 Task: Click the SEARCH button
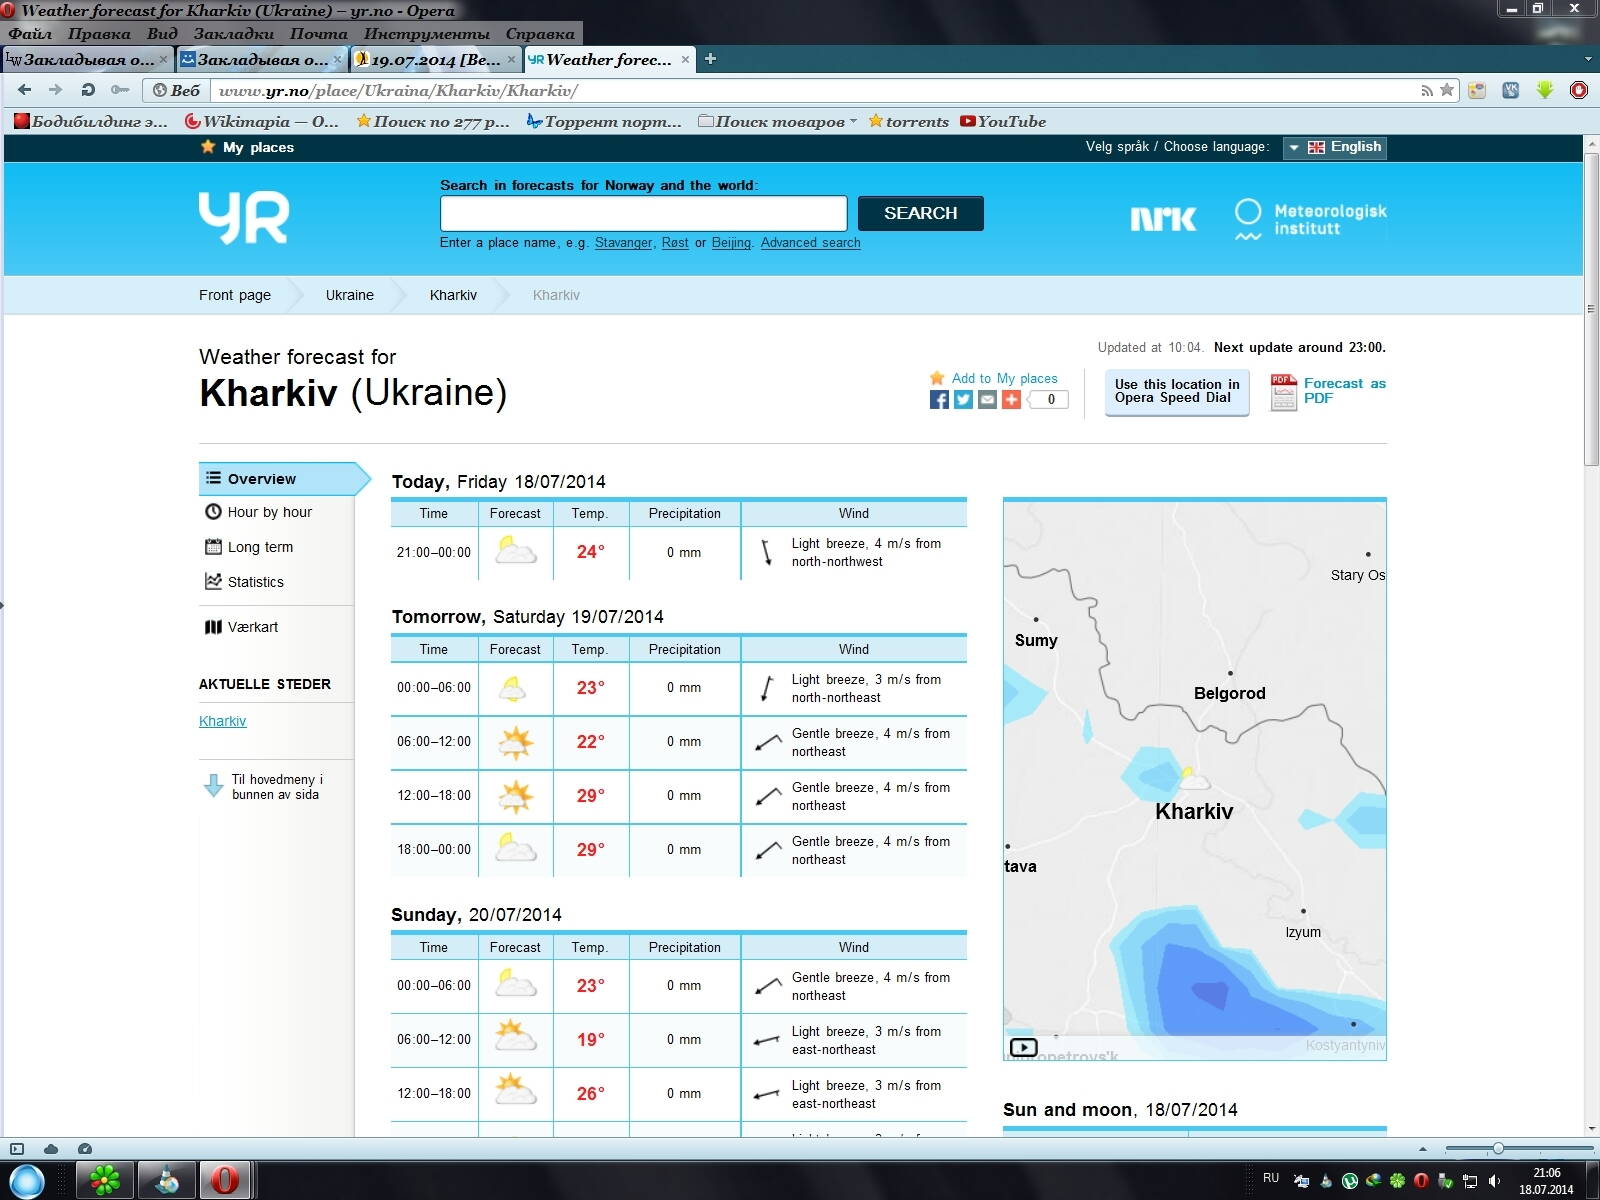click(920, 213)
